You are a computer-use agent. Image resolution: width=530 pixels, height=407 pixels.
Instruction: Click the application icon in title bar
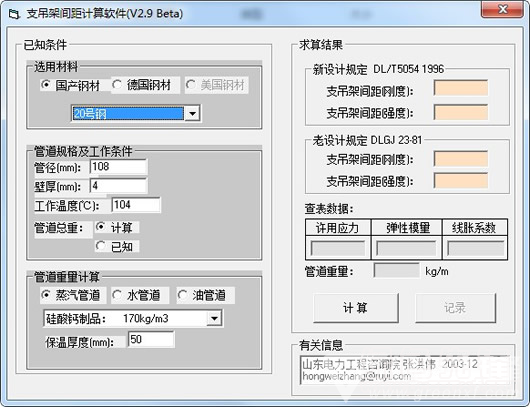14,14
